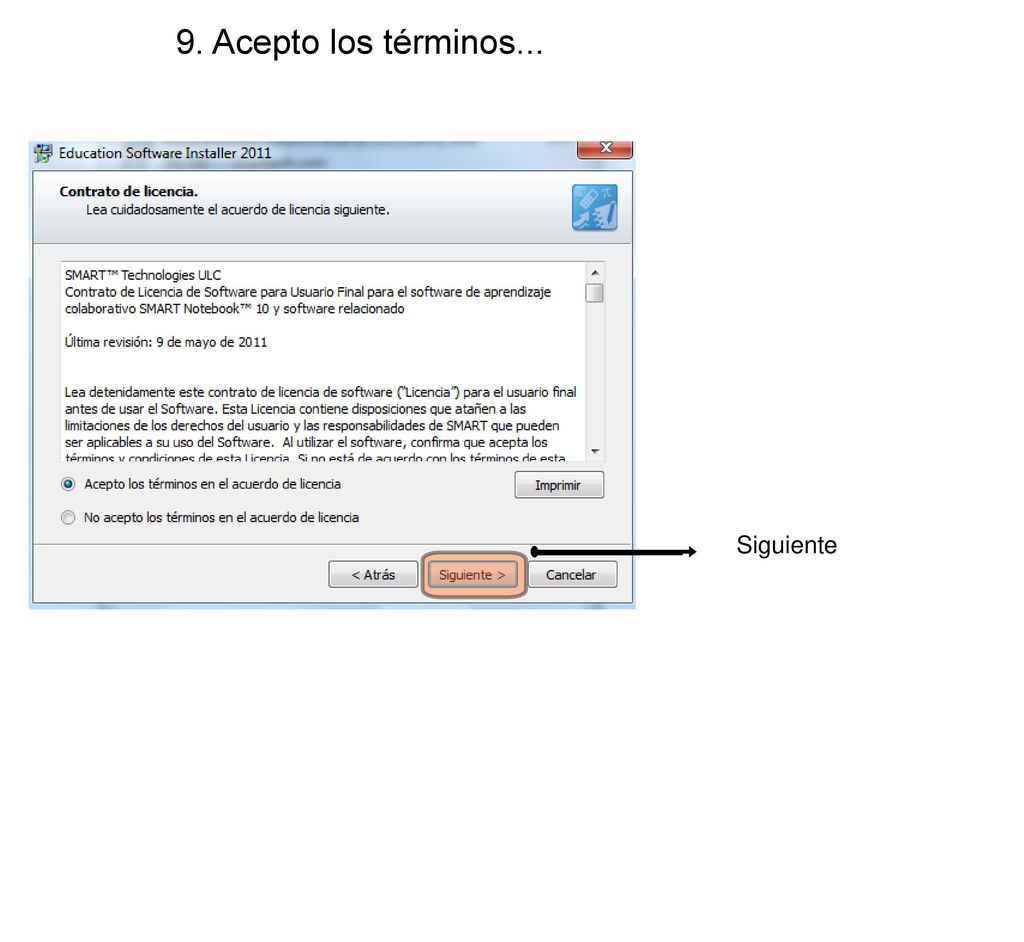Screen dimensions: 1024x942
Task: Click the 'SMART™ Technologies ULC' line
Action: [x=143, y=275]
